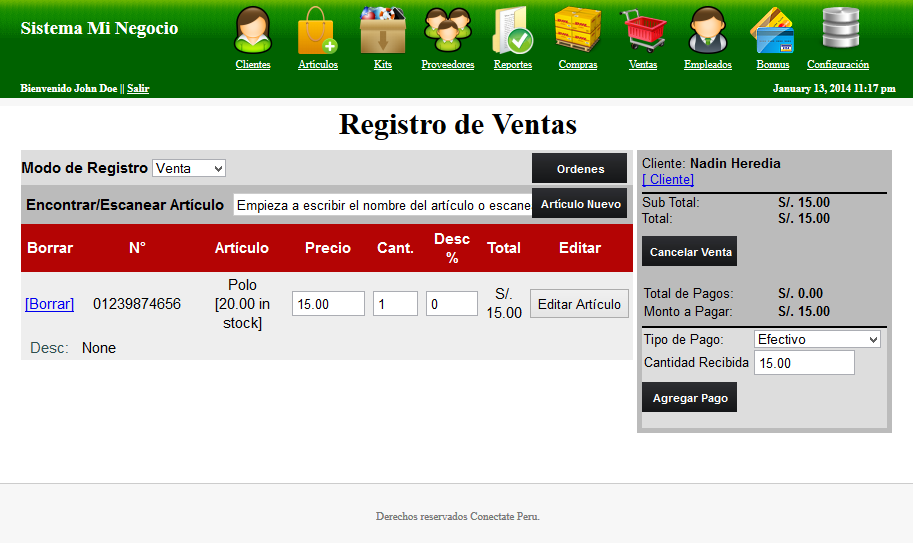Viewport: 913px width, 543px height.
Task: Log out using the Salir link
Action: 138,88
